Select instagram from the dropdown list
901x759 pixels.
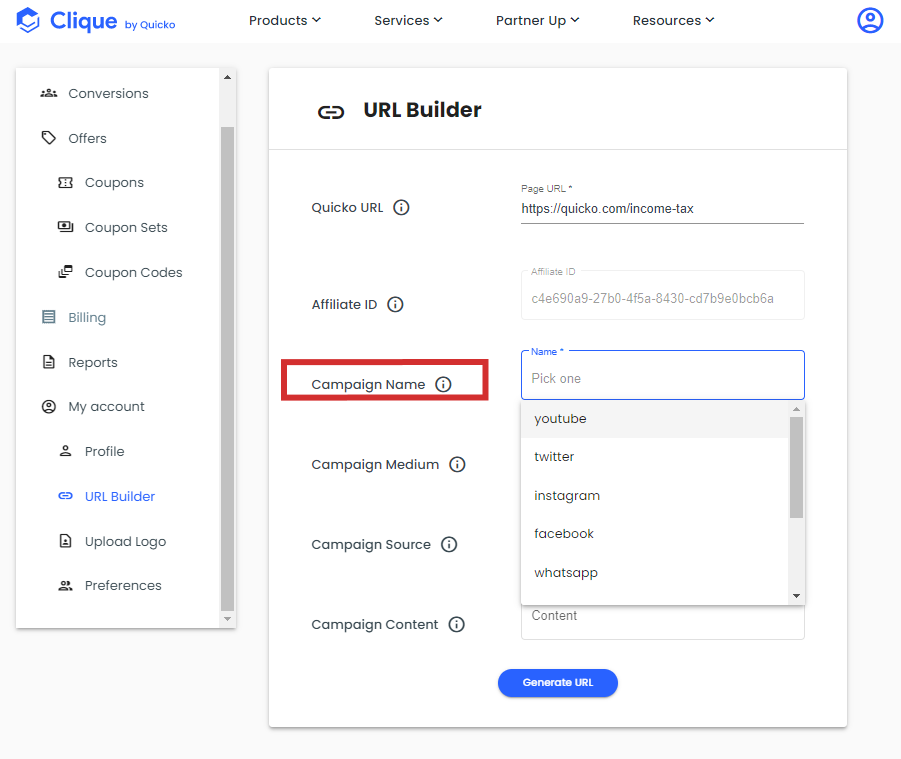[x=654, y=495]
